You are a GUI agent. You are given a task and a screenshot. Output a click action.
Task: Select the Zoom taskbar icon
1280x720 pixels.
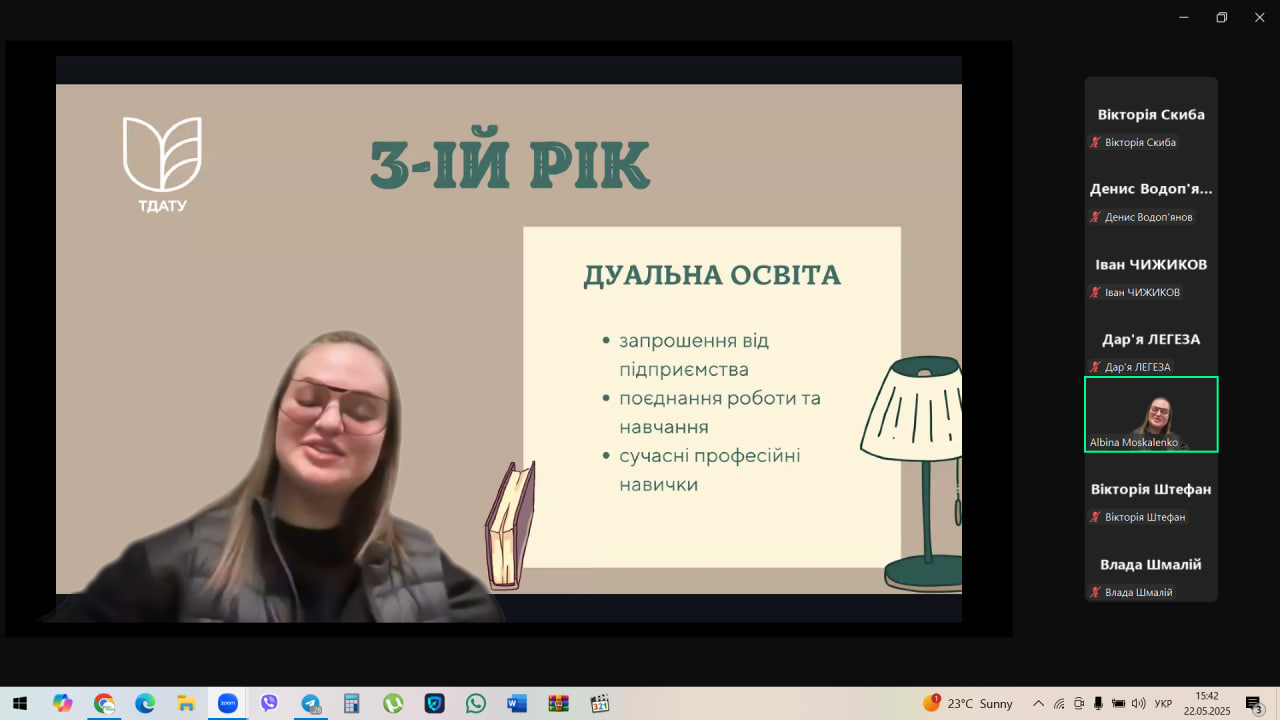point(228,703)
